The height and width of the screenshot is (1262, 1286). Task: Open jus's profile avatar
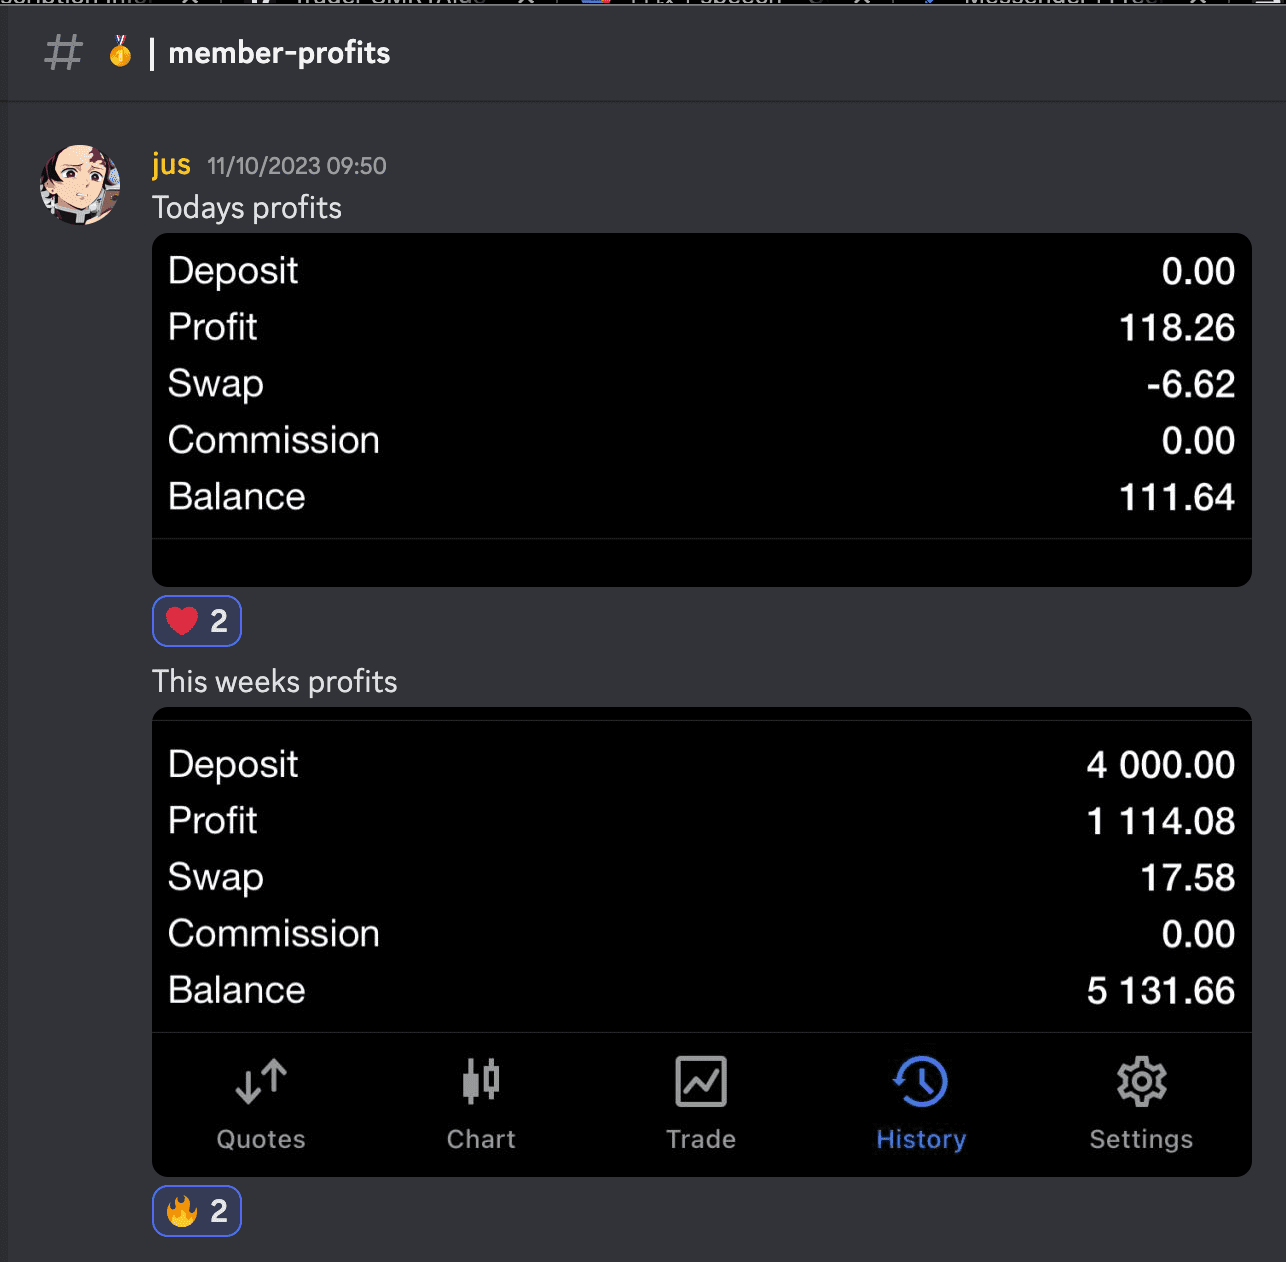point(80,185)
